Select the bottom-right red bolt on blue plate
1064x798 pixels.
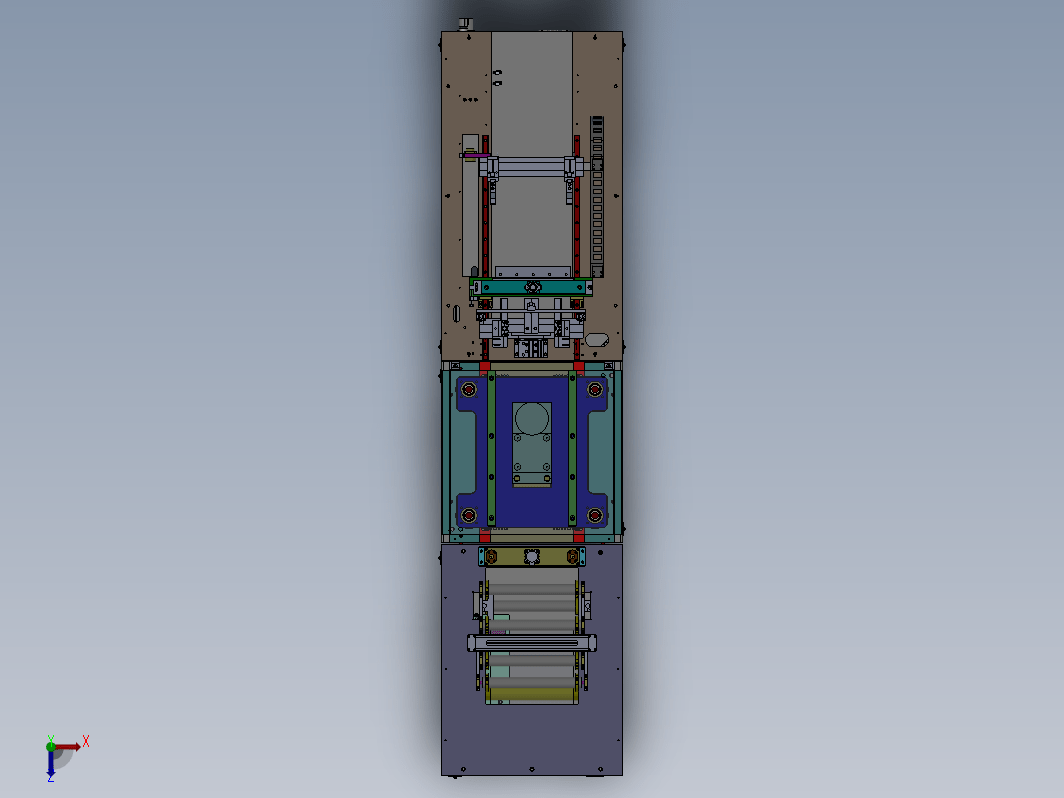pyautogui.click(x=594, y=515)
